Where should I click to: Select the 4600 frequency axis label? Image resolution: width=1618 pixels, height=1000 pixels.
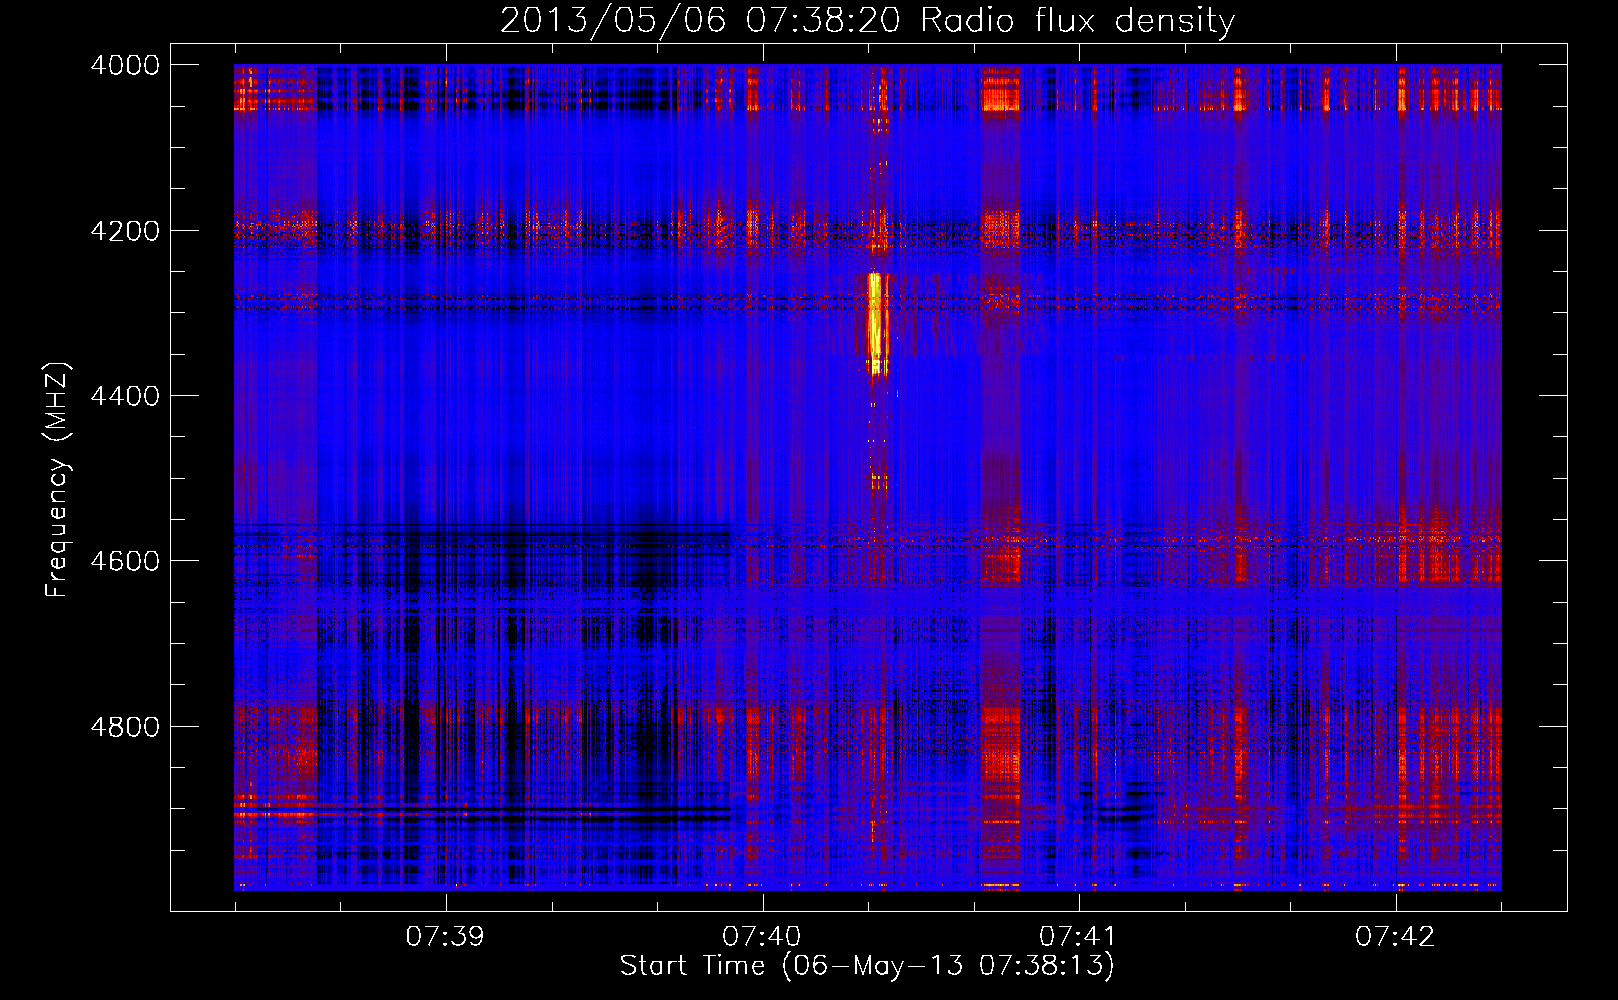click(125, 561)
